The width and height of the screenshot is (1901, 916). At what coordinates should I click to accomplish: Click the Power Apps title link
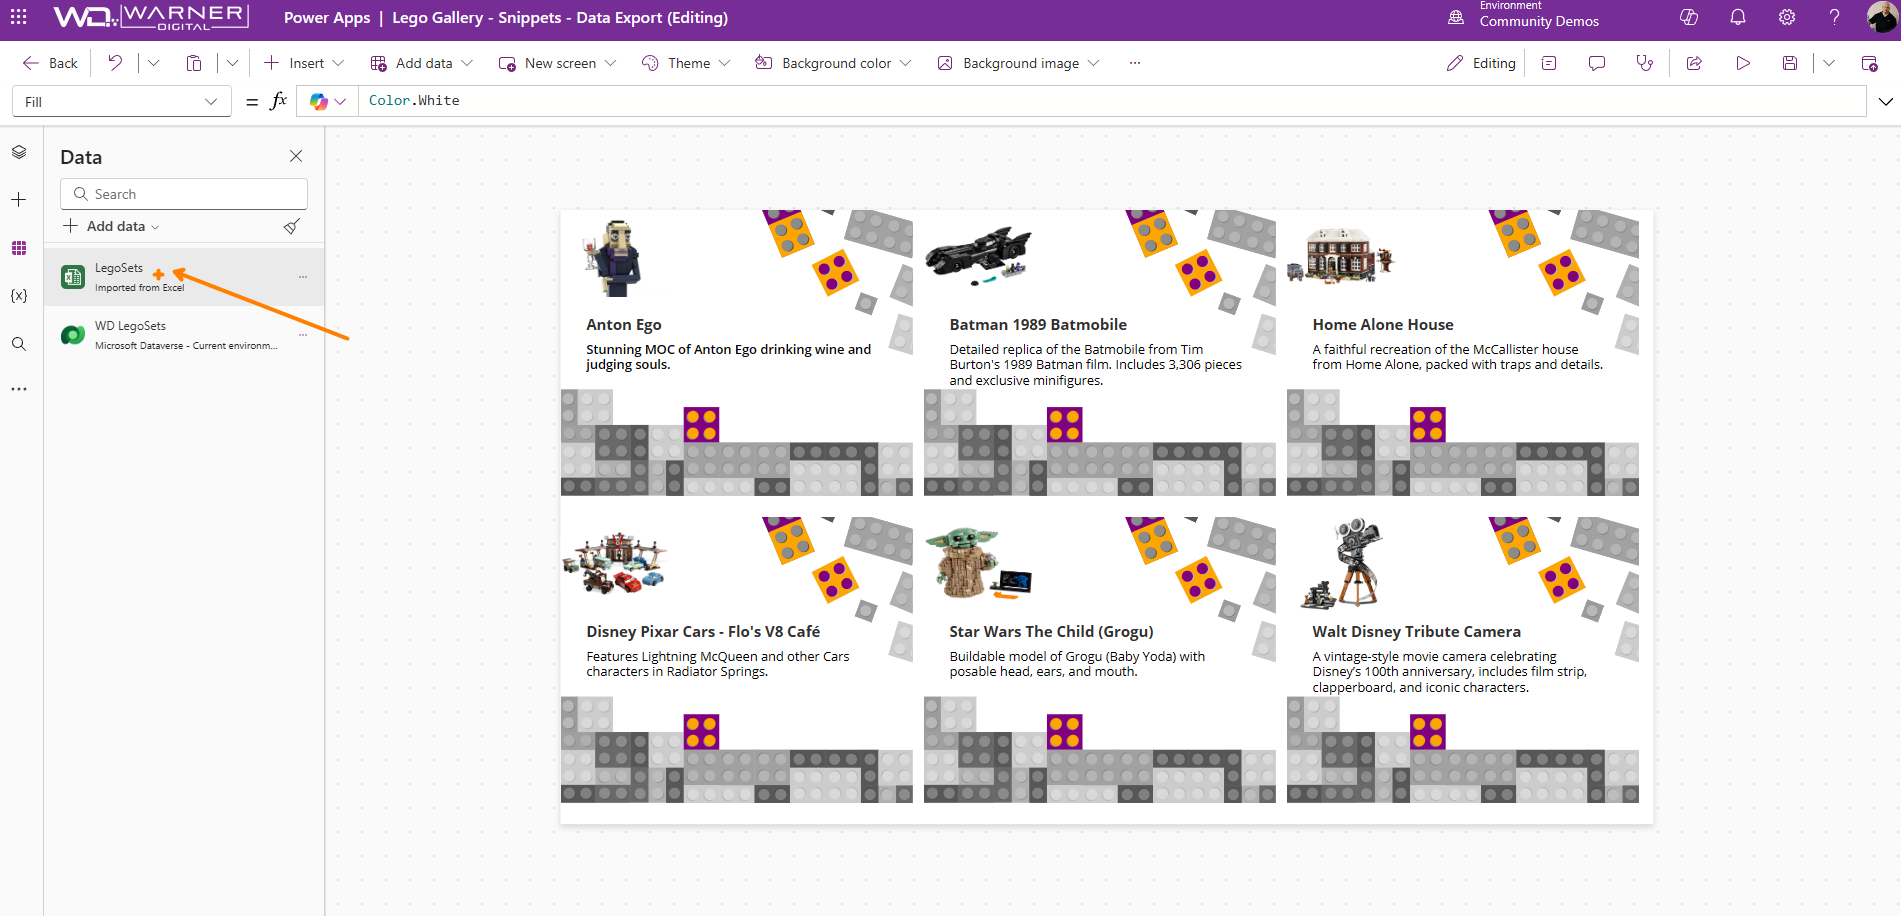coord(327,18)
